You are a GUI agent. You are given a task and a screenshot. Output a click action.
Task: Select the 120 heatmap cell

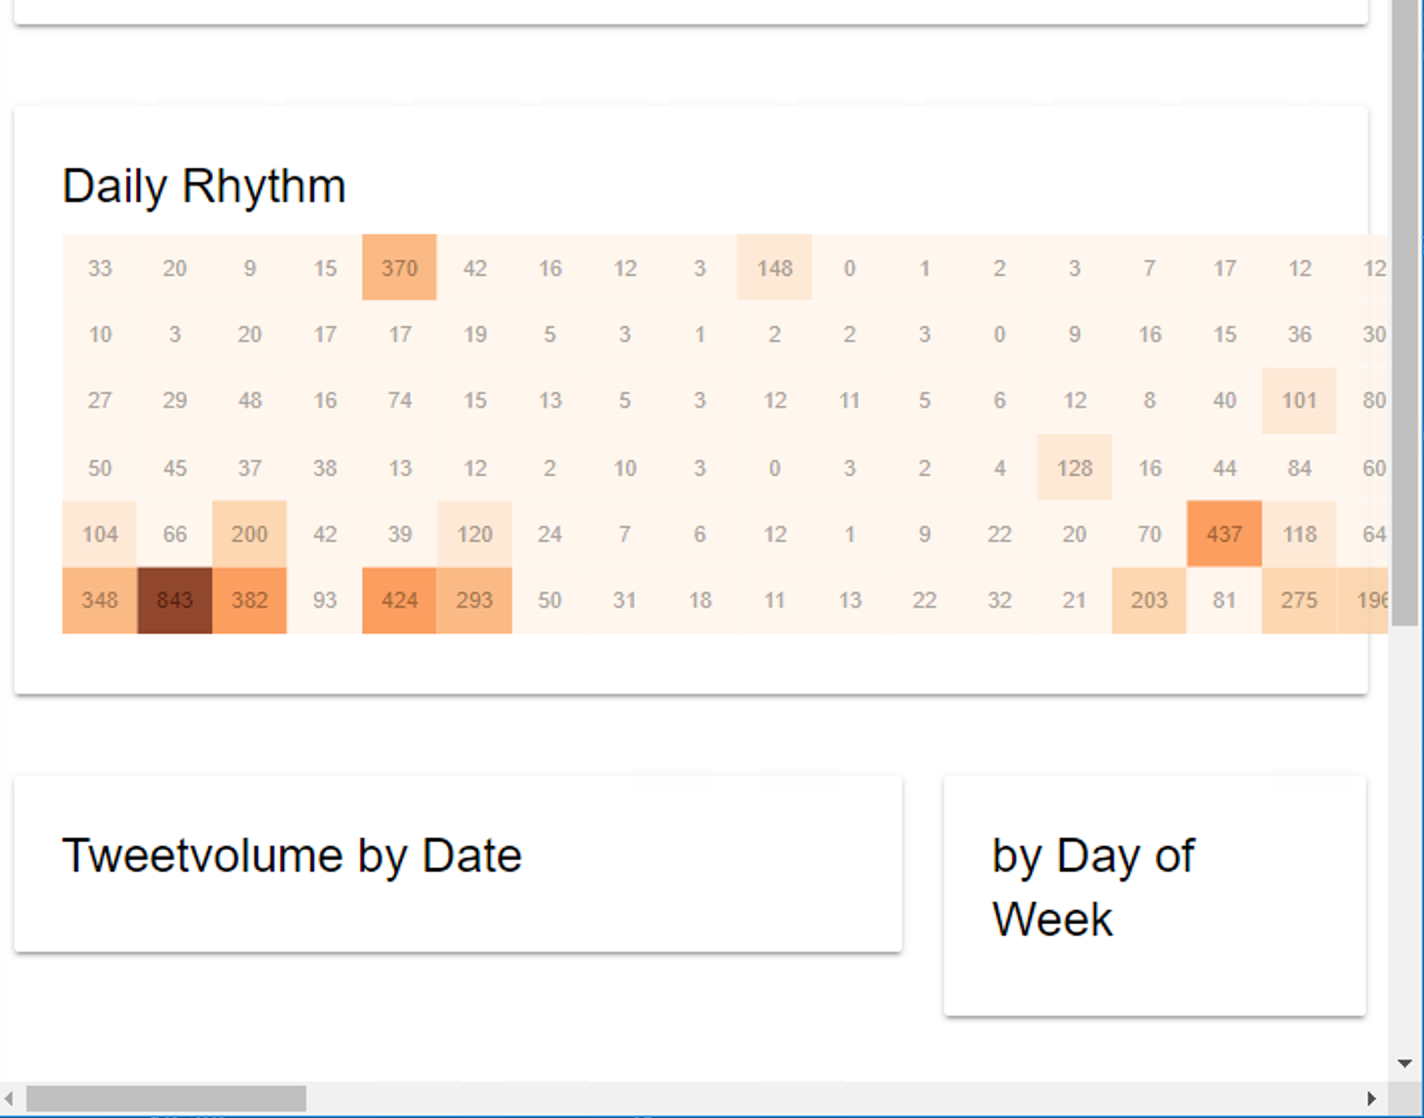coord(474,534)
